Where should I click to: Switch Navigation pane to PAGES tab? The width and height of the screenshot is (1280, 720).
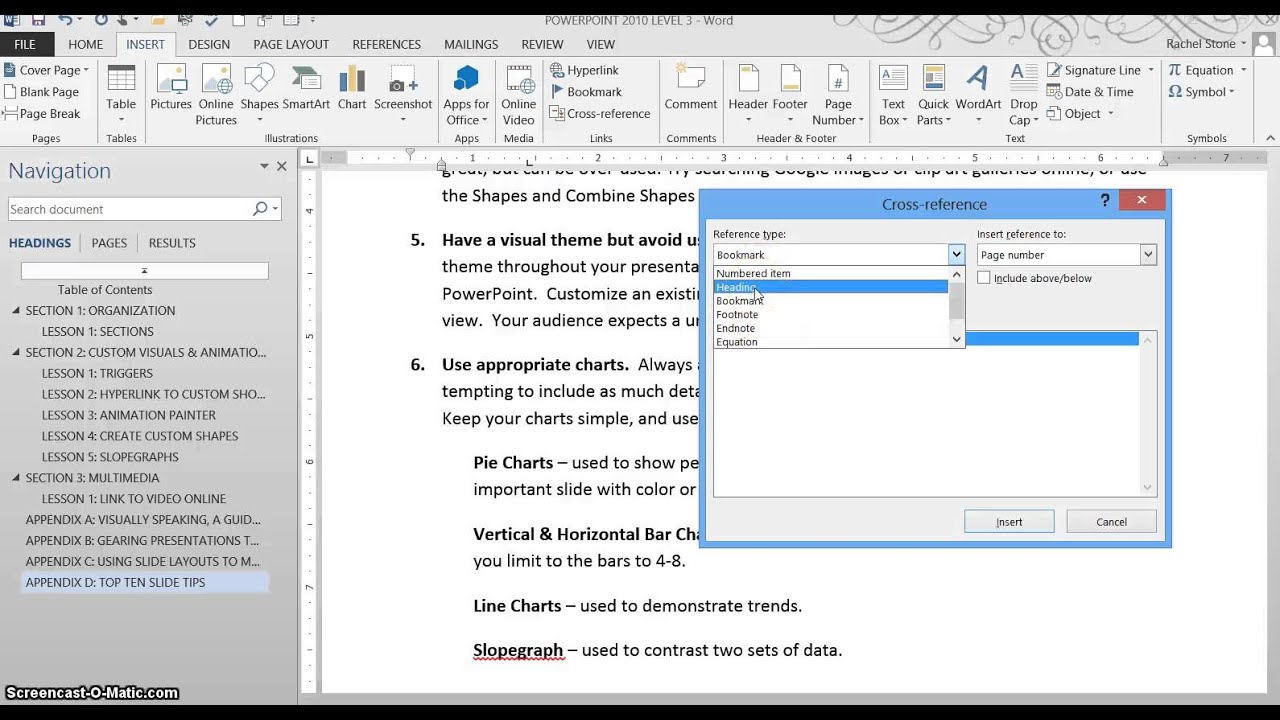pos(109,243)
